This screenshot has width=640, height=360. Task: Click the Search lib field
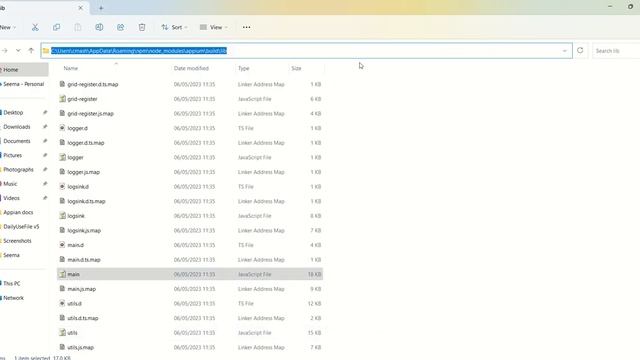click(616, 51)
